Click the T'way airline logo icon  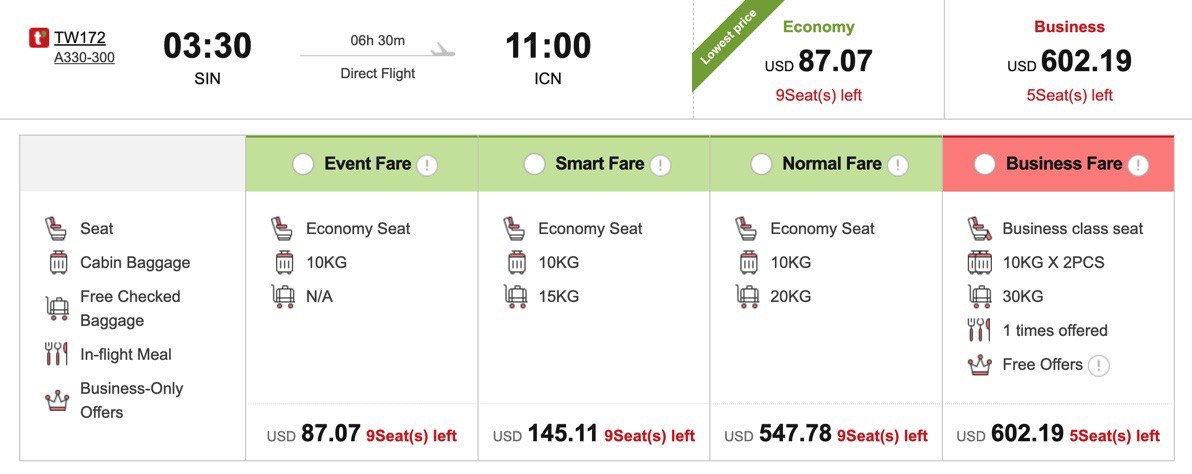point(39,39)
